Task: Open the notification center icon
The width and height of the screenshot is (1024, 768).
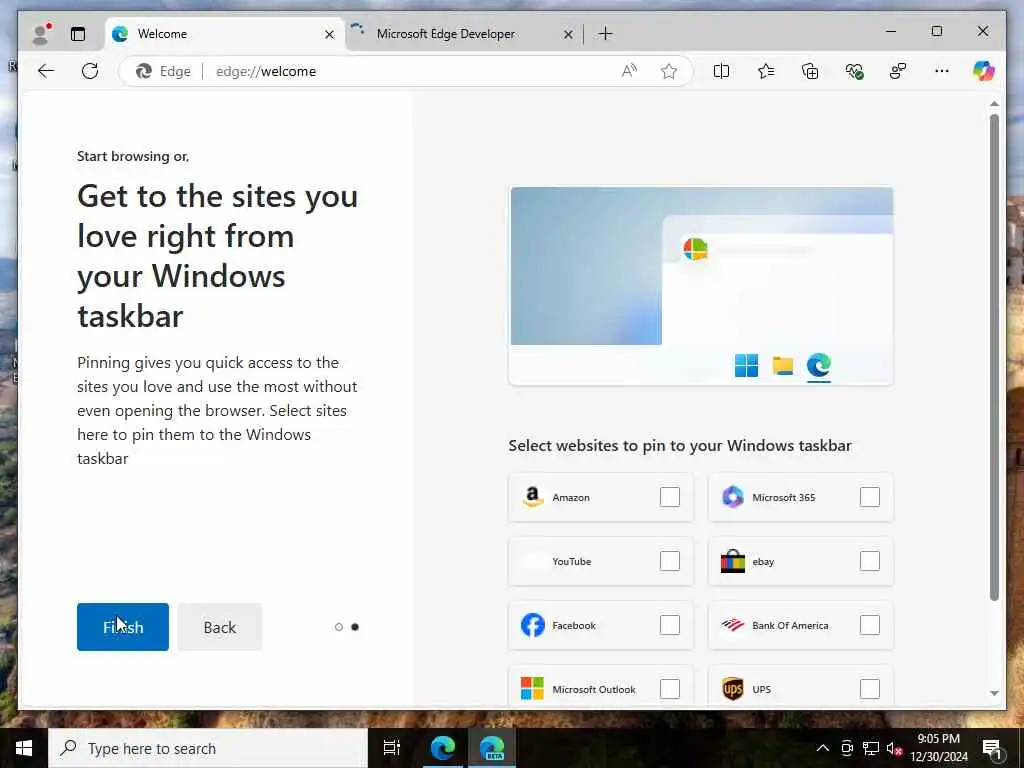Action: coord(992,749)
